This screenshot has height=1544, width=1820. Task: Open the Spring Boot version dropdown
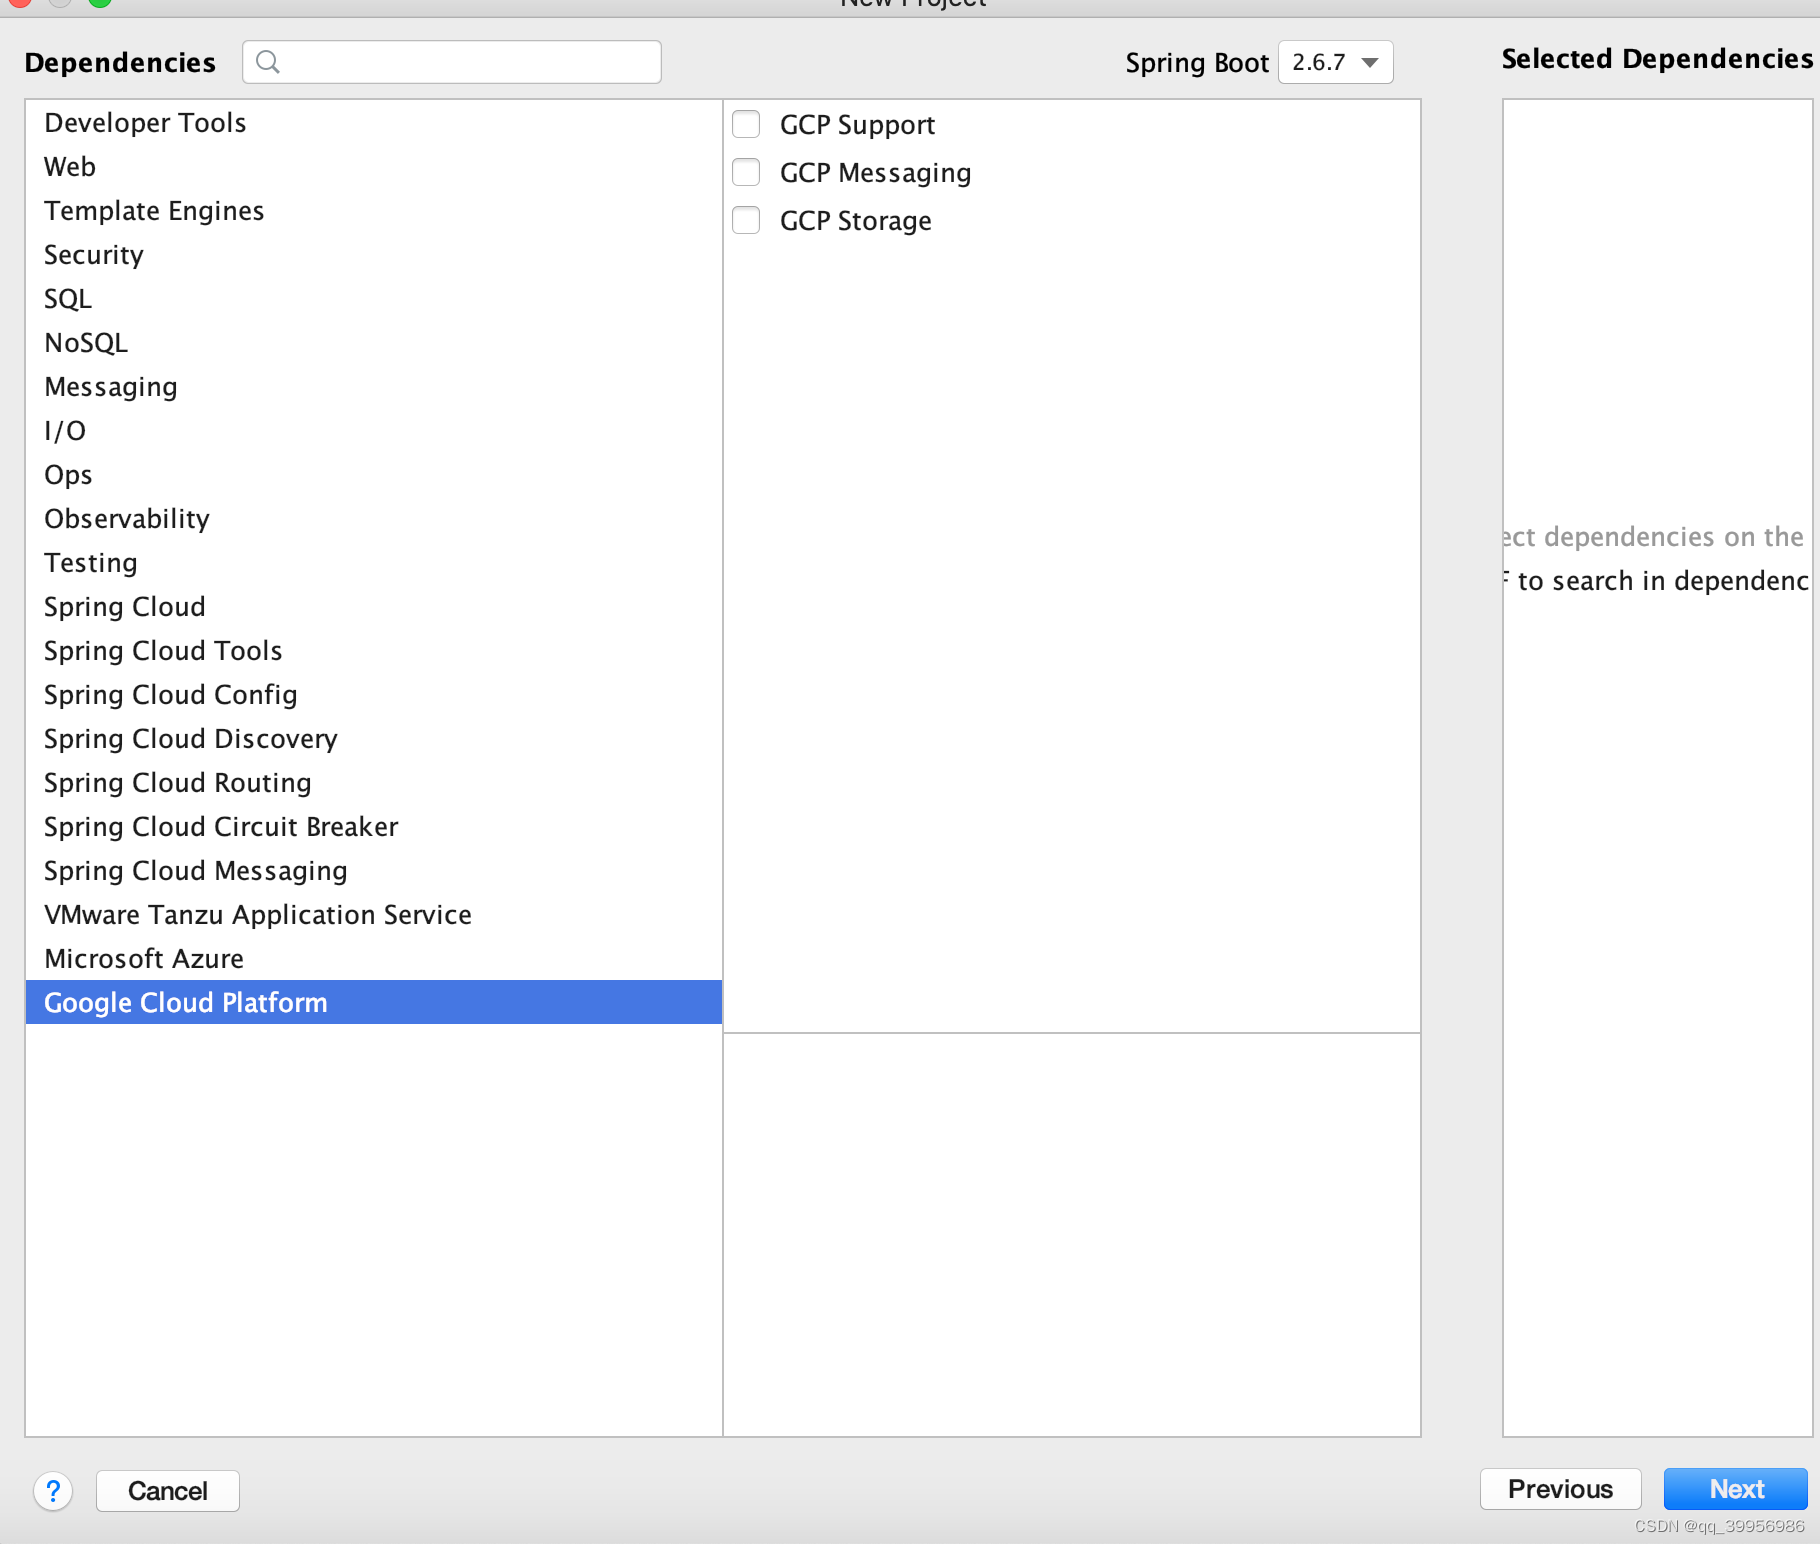coord(1335,62)
